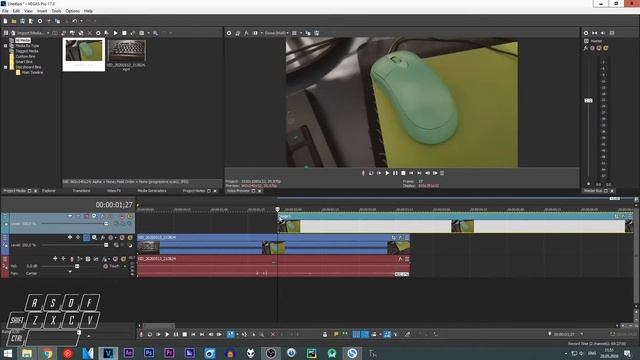The image size is (640, 360).
Task: Select Main Timeline storyboard bin
Action: point(32,72)
